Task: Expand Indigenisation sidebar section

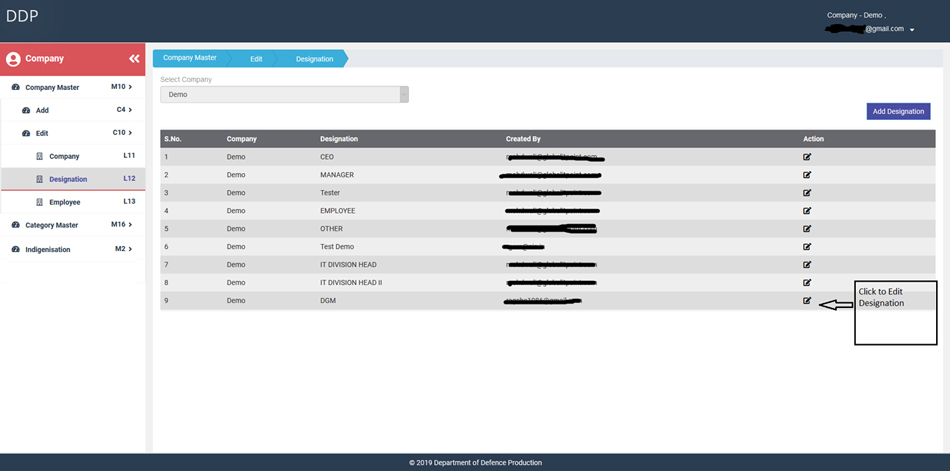Action: coord(72,249)
